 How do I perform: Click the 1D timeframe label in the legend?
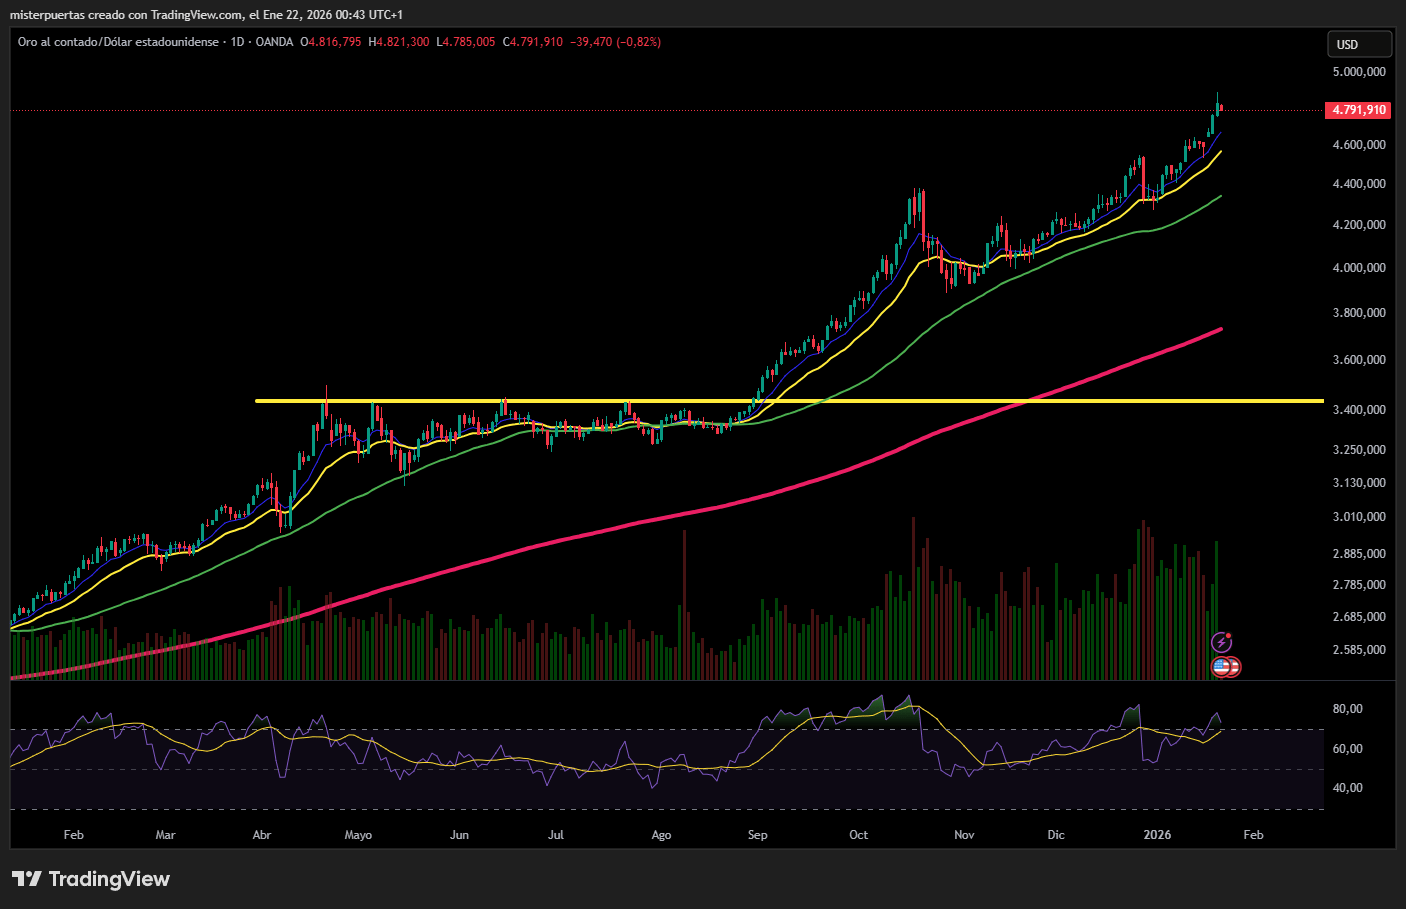(x=237, y=42)
